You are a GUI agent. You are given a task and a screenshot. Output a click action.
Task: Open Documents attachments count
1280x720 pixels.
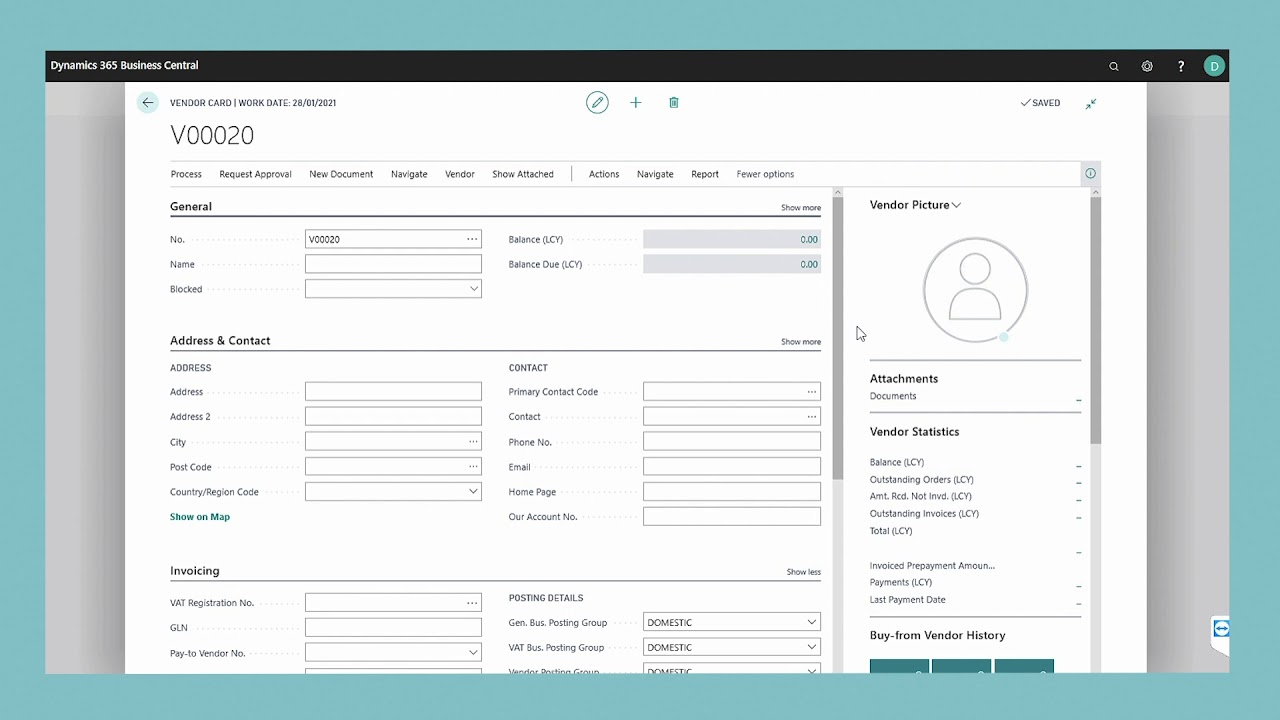(1078, 397)
